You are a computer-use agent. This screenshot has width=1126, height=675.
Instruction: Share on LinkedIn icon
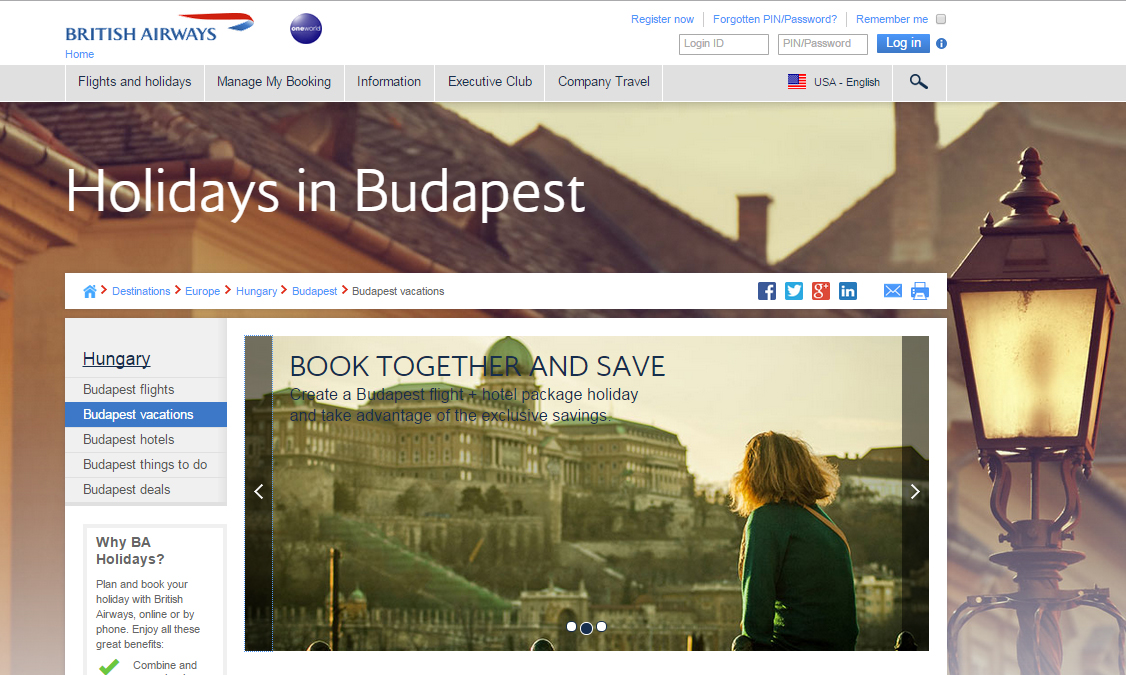[x=848, y=291]
